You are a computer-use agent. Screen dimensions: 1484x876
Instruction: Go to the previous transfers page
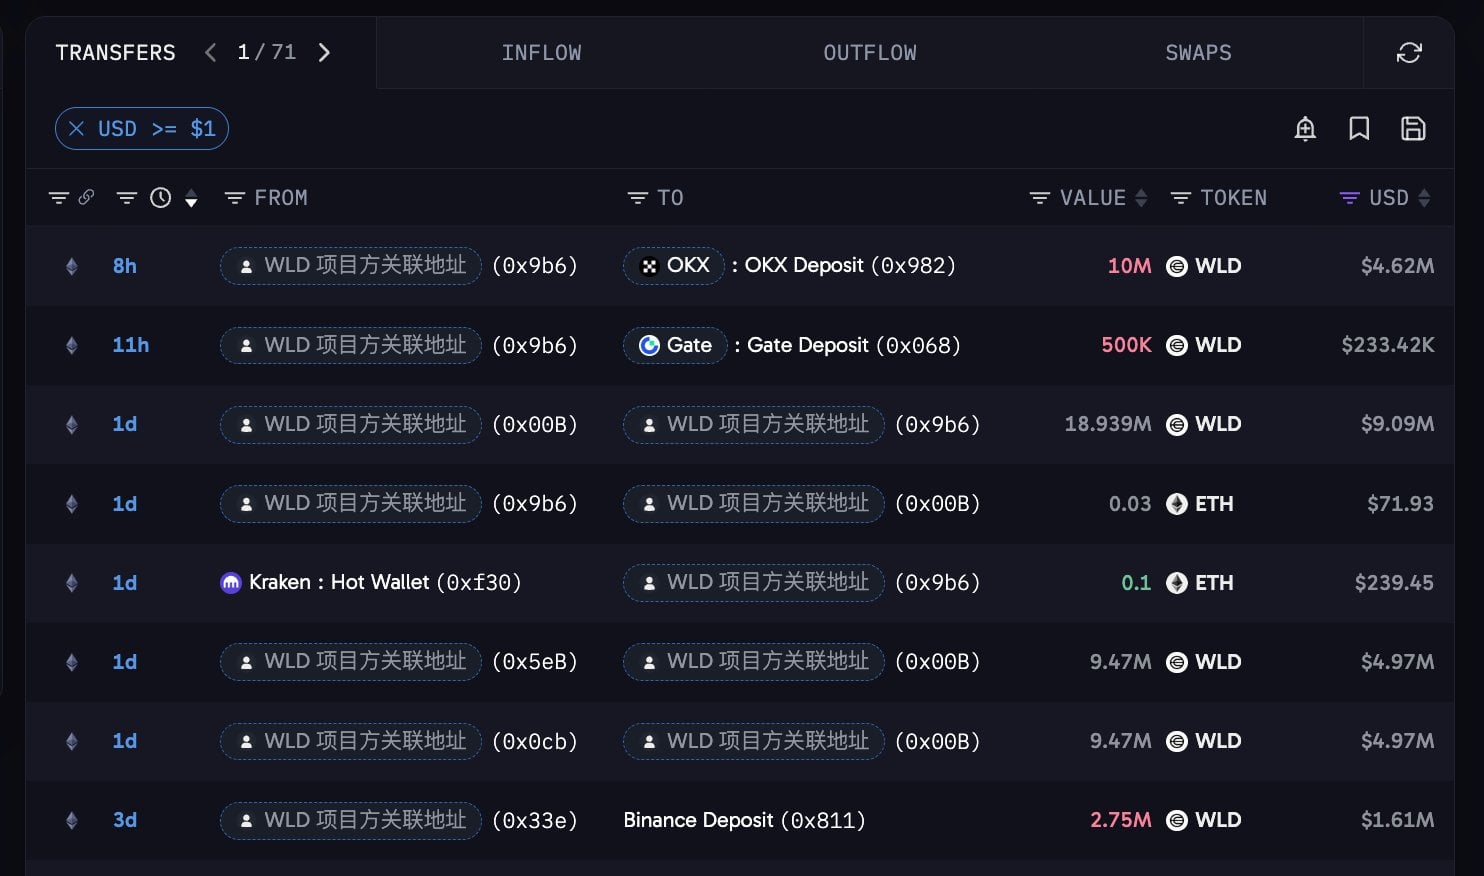pyautogui.click(x=210, y=53)
